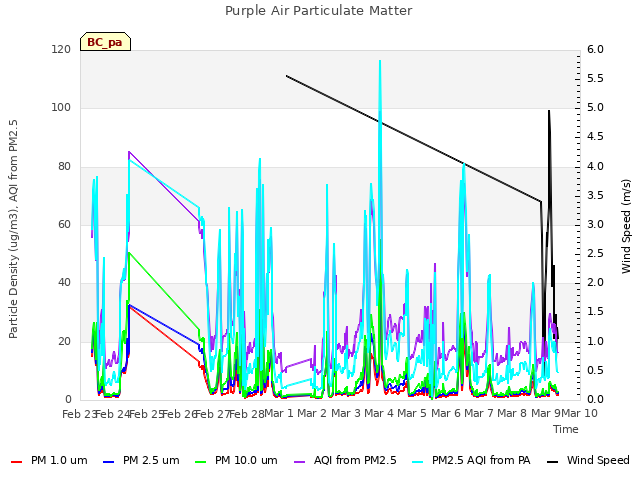
Task: Toggle the PM 10.0 um legend label
Action: tap(246, 460)
